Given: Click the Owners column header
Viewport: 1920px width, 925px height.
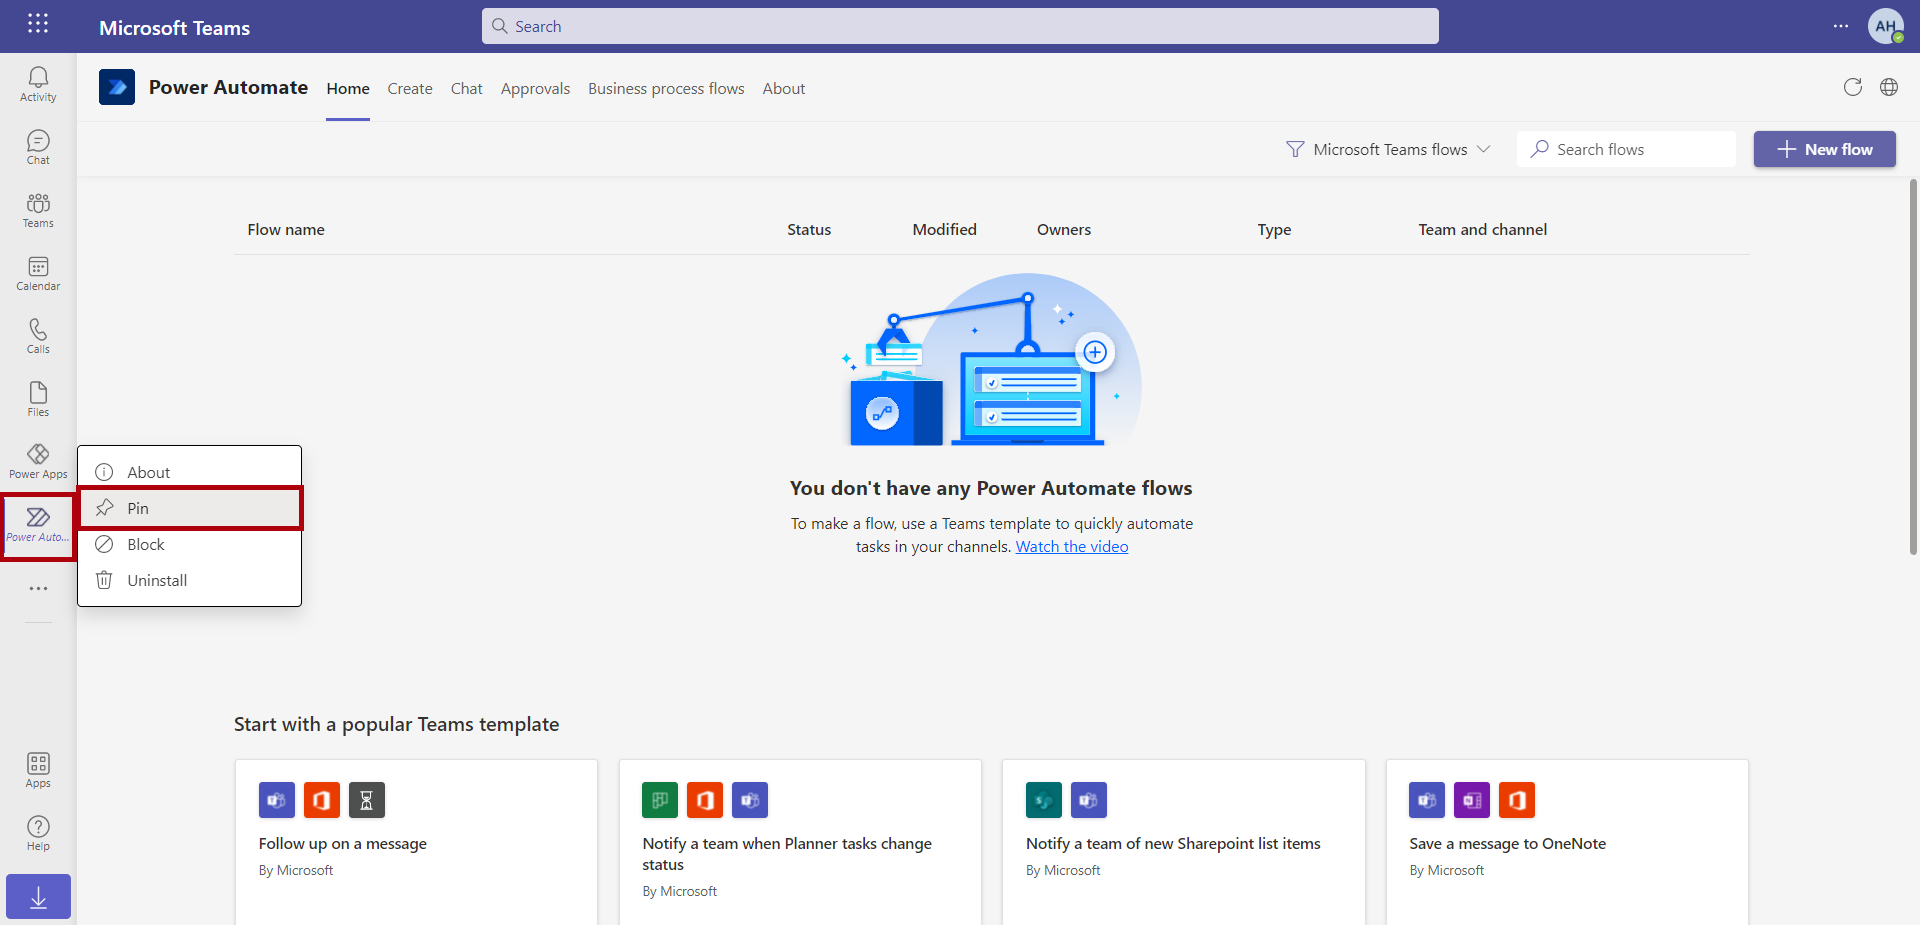Looking at the screenshot, I should point(1064,229).
